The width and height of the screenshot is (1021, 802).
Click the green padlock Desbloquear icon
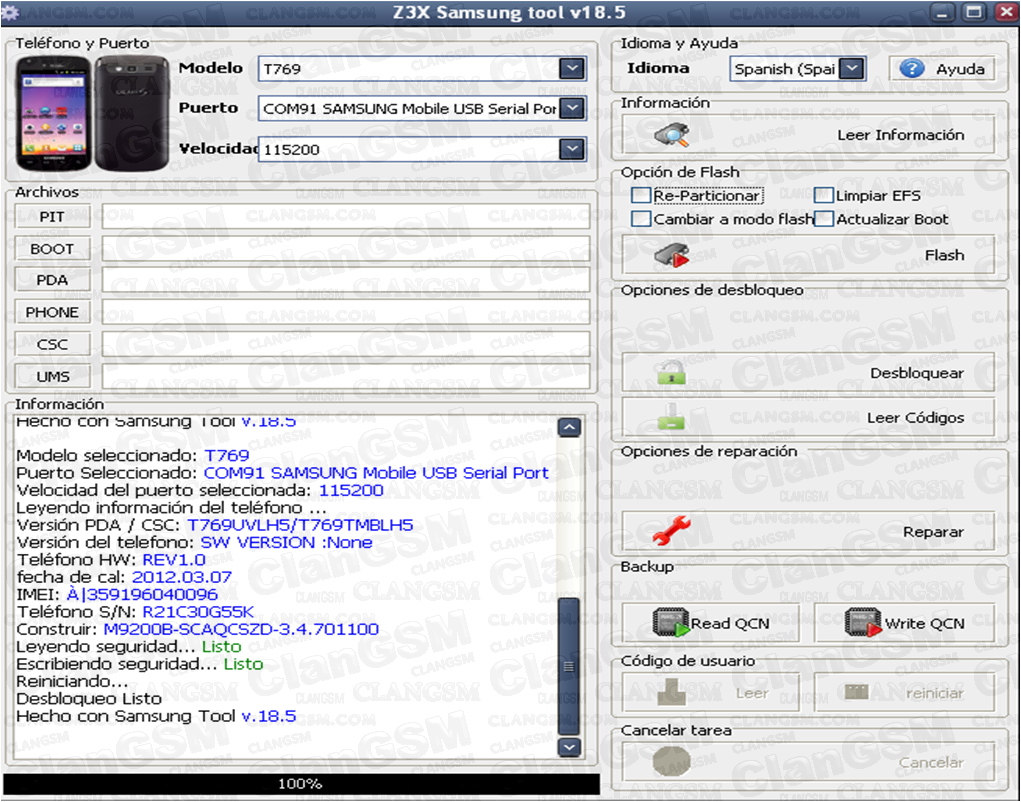[671, 372]
